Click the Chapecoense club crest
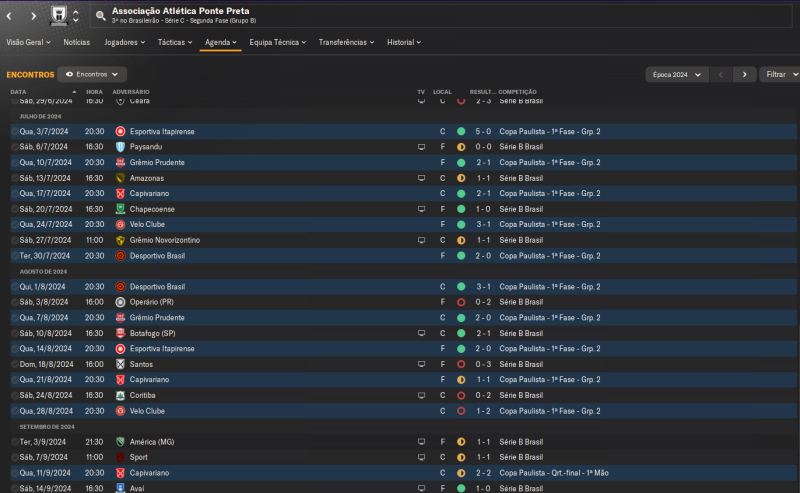The width and height of the screenshot is (800, 493). pyautogui.click(x=120, y=209)
